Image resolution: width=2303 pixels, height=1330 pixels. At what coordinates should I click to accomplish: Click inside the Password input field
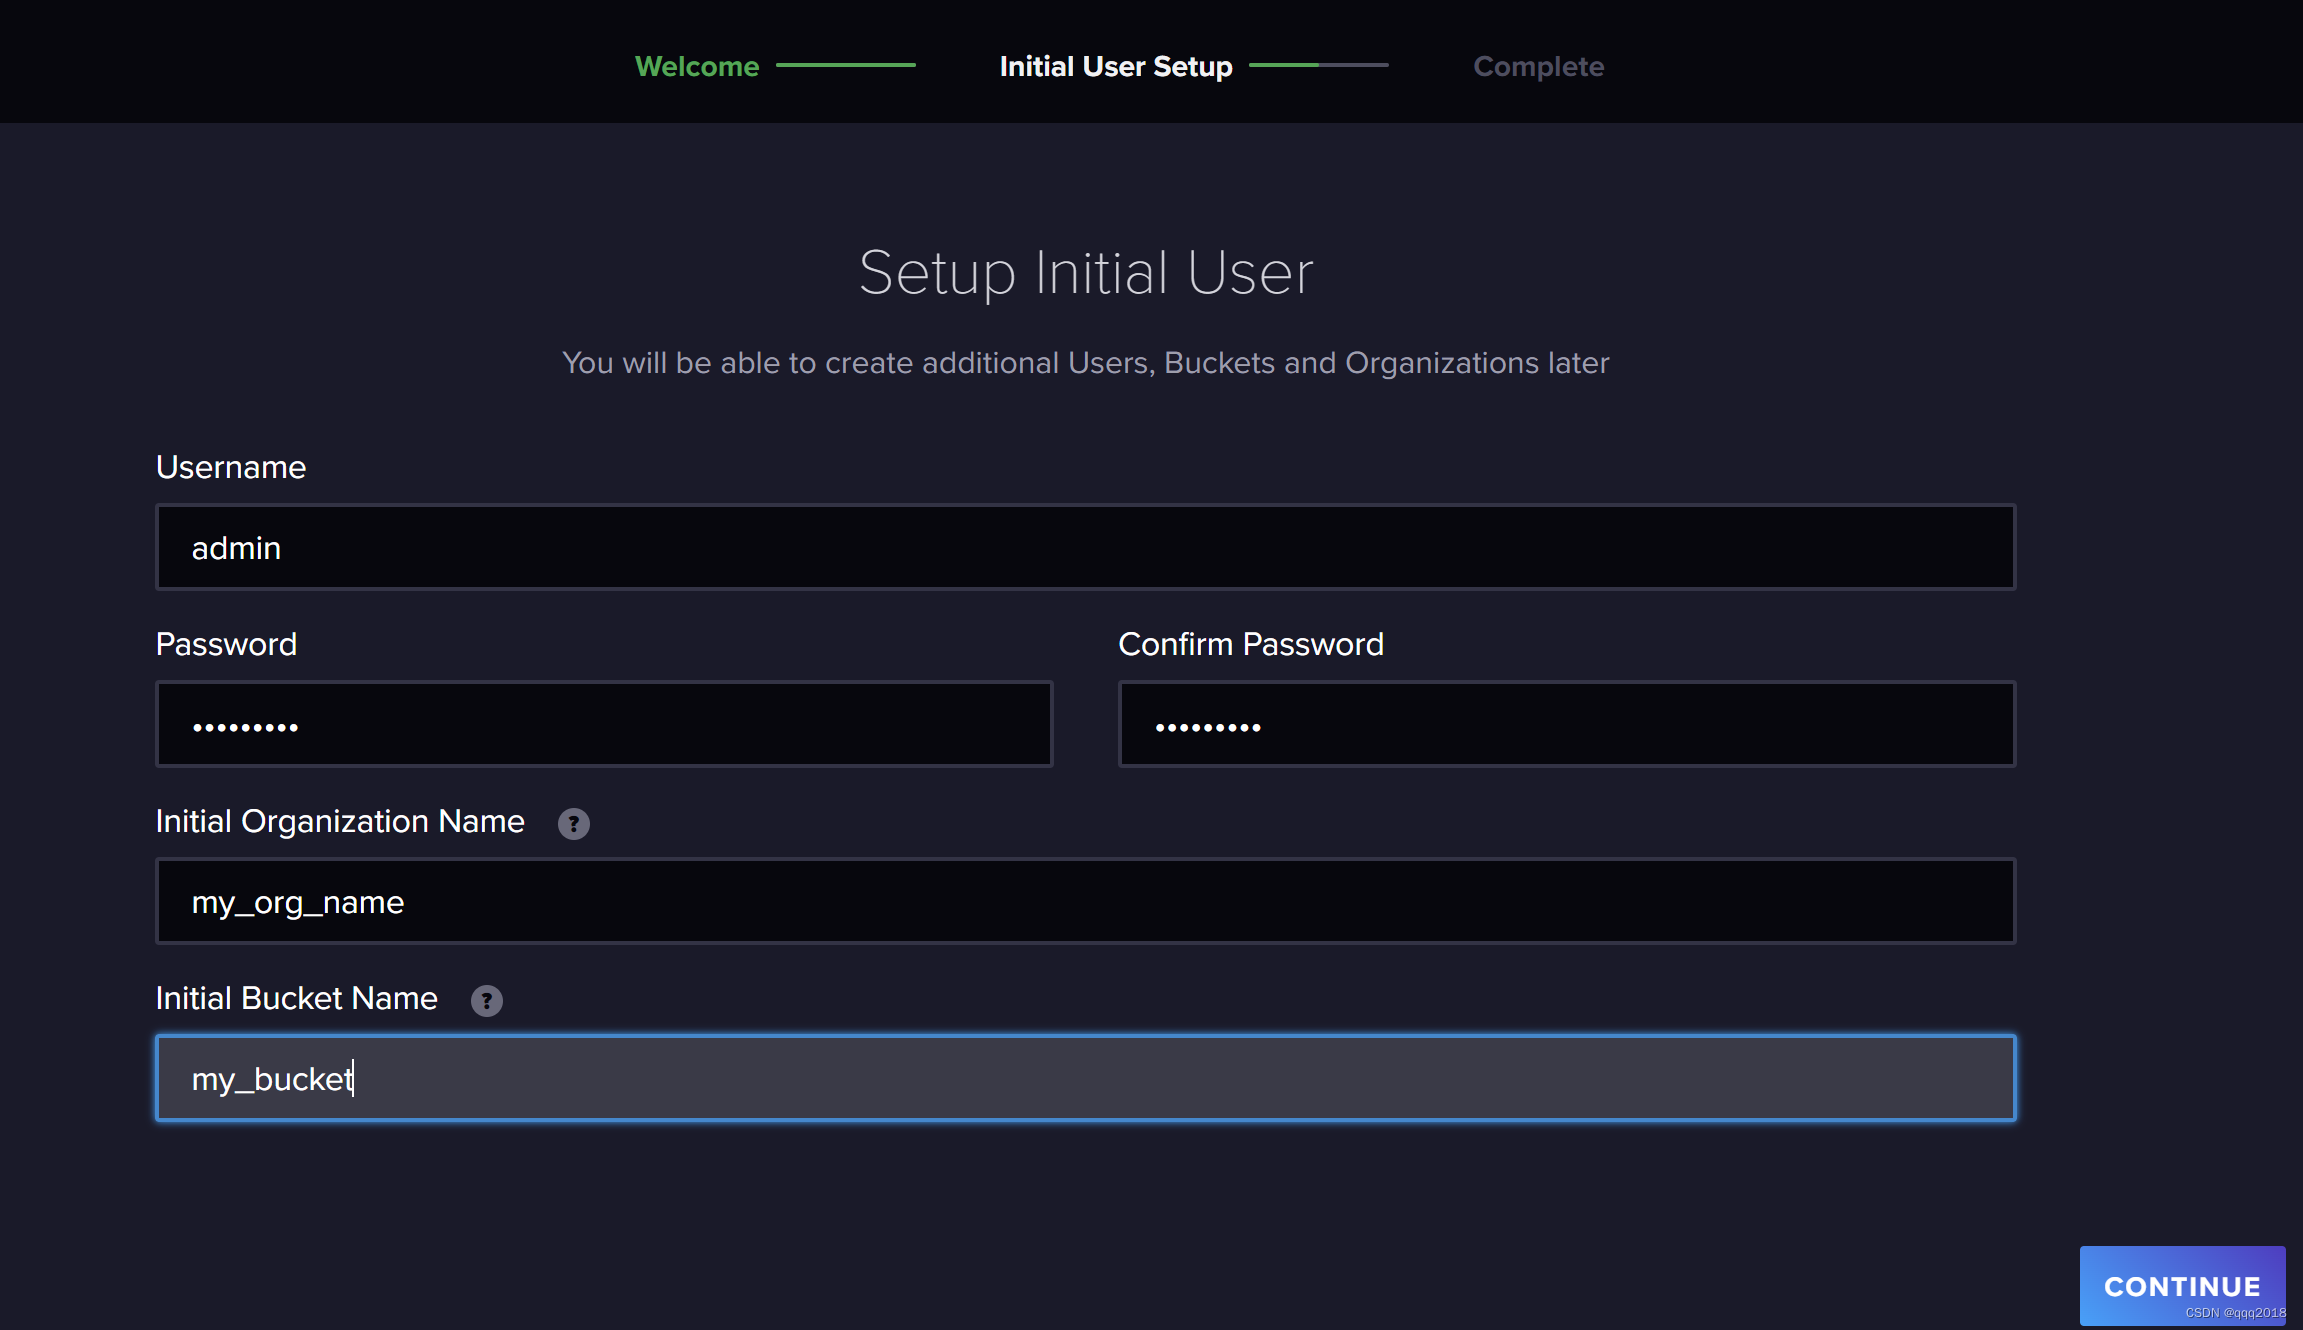tap(604, 725)
